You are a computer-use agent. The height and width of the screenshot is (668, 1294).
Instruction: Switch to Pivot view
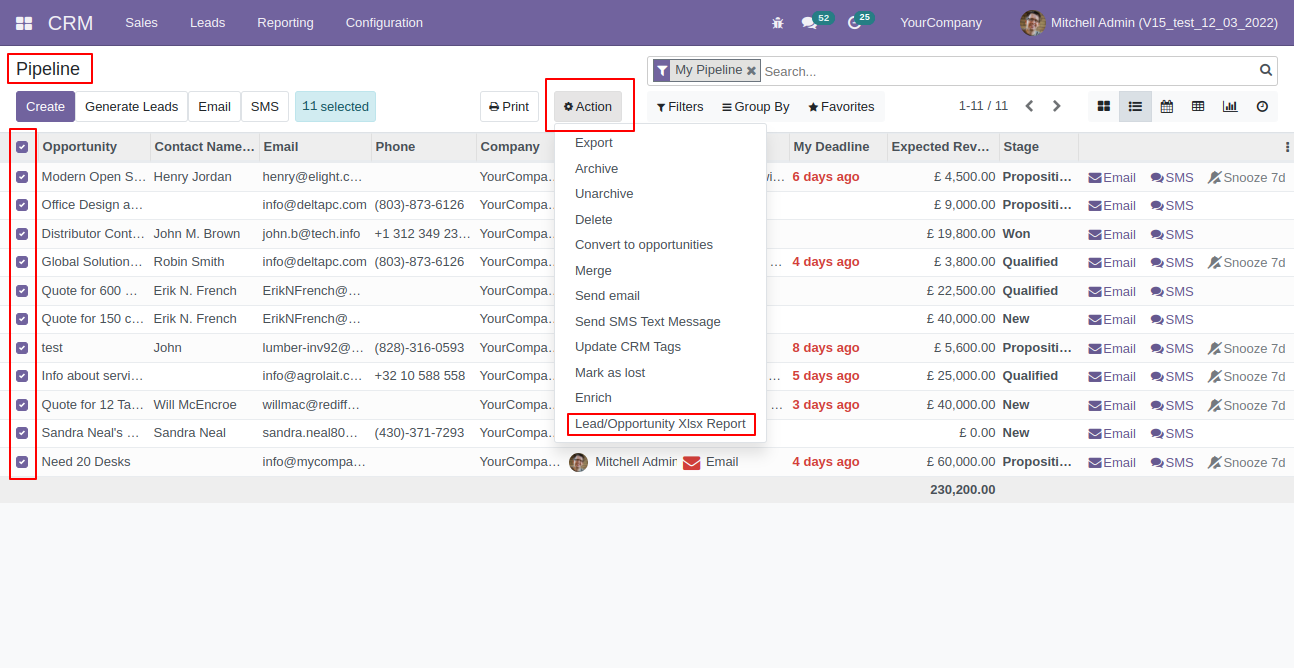1198,106
